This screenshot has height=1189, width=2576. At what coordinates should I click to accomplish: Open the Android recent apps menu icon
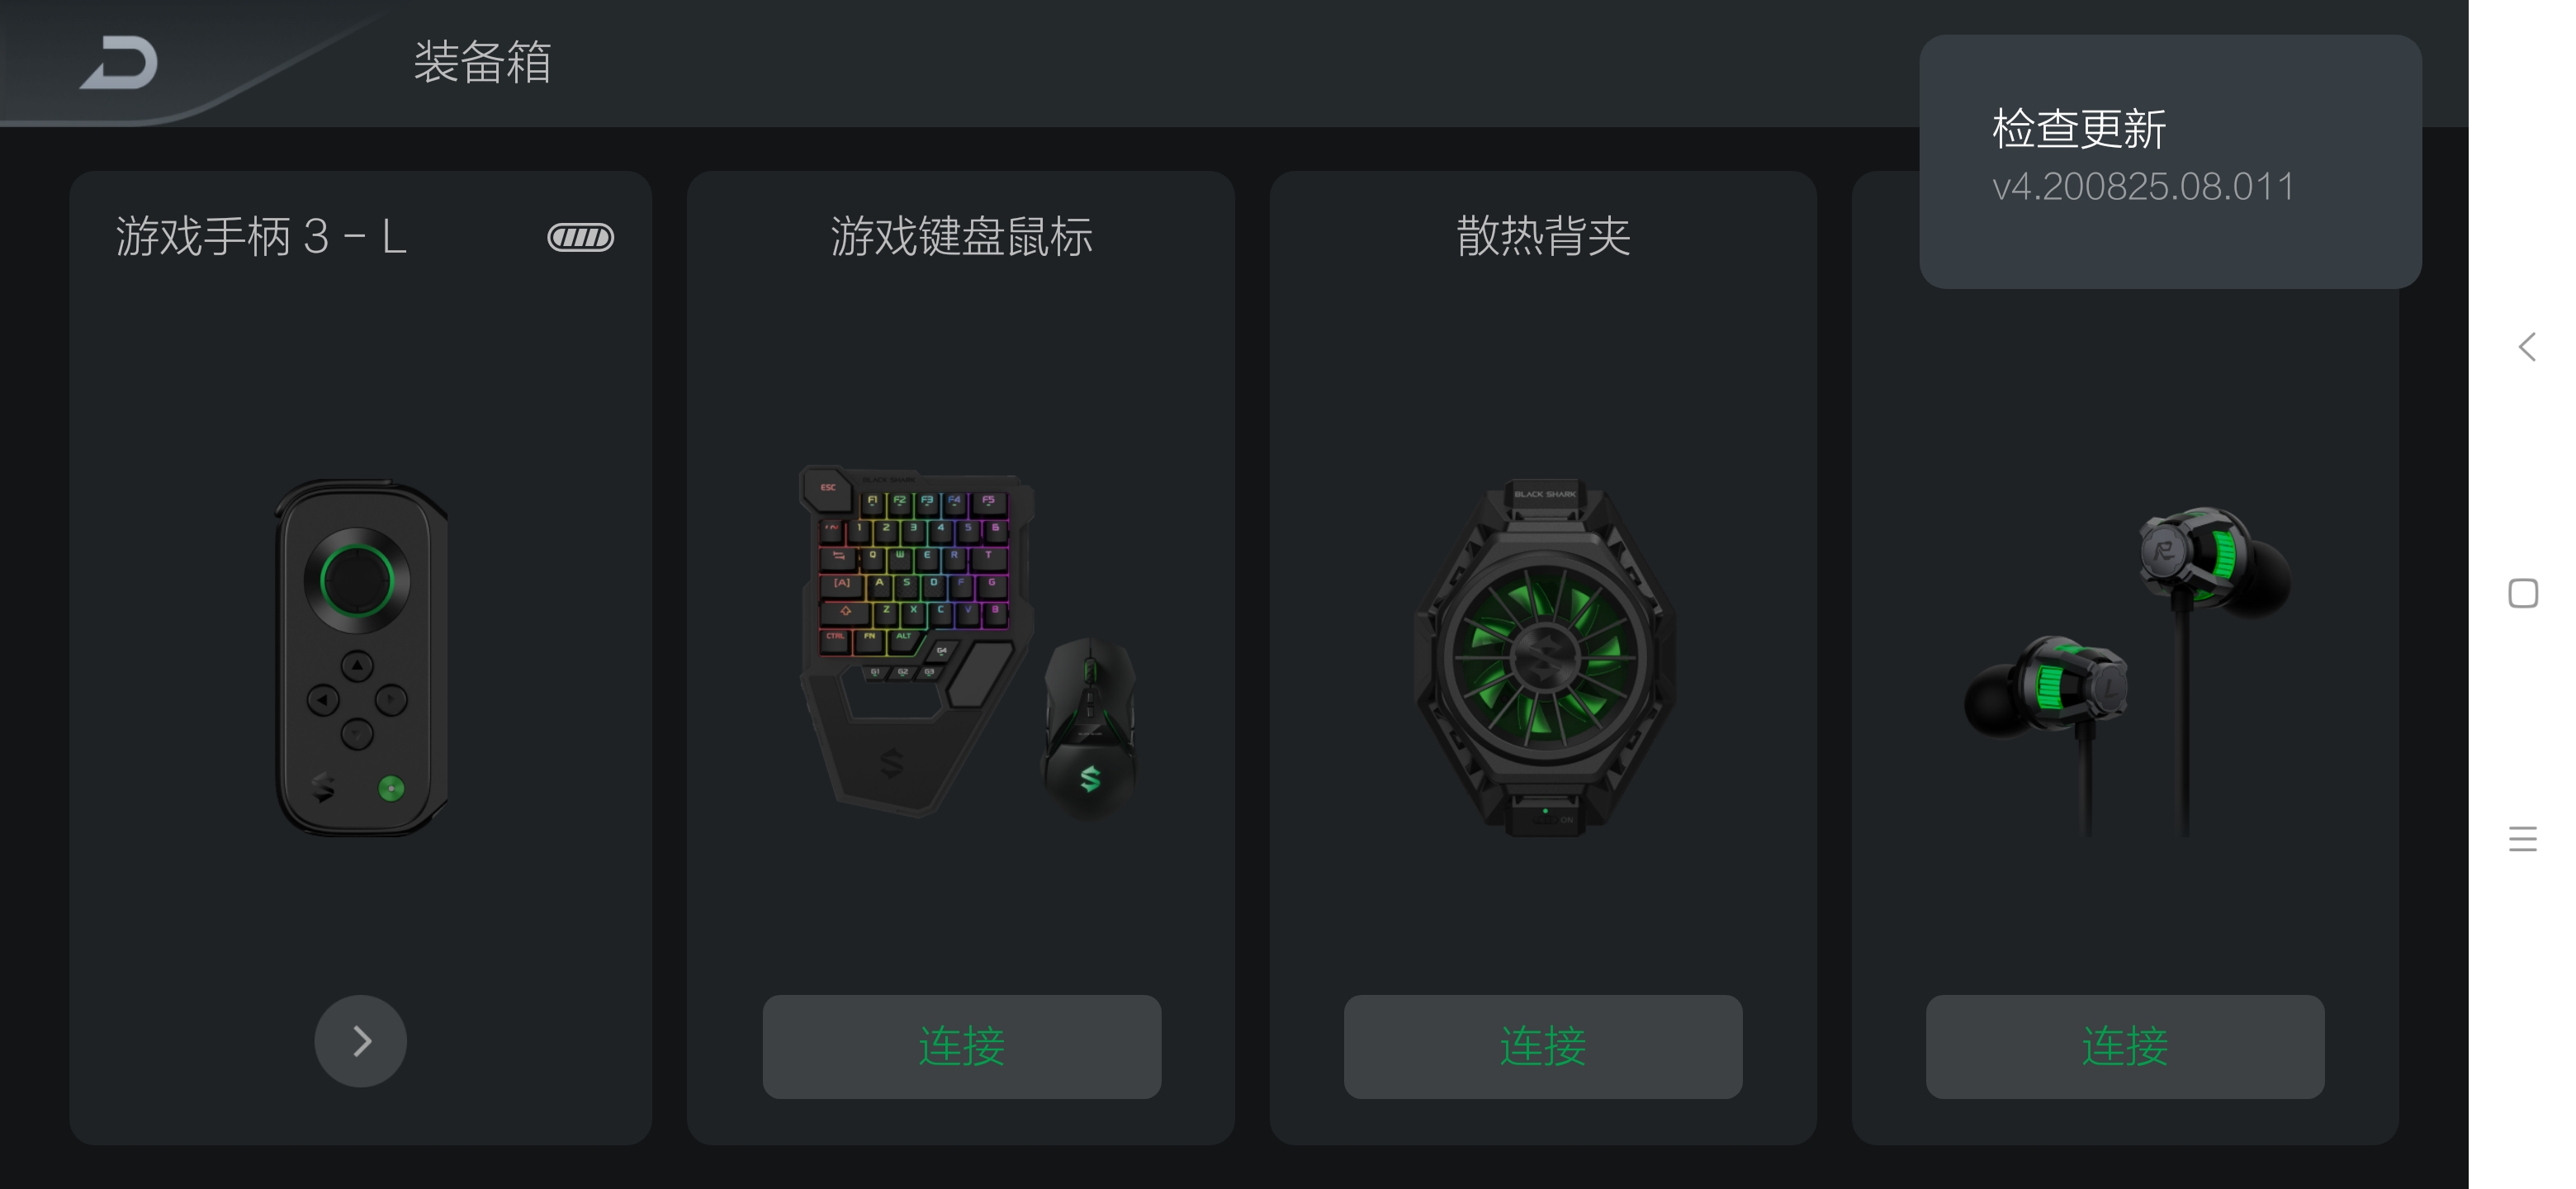2523,839
